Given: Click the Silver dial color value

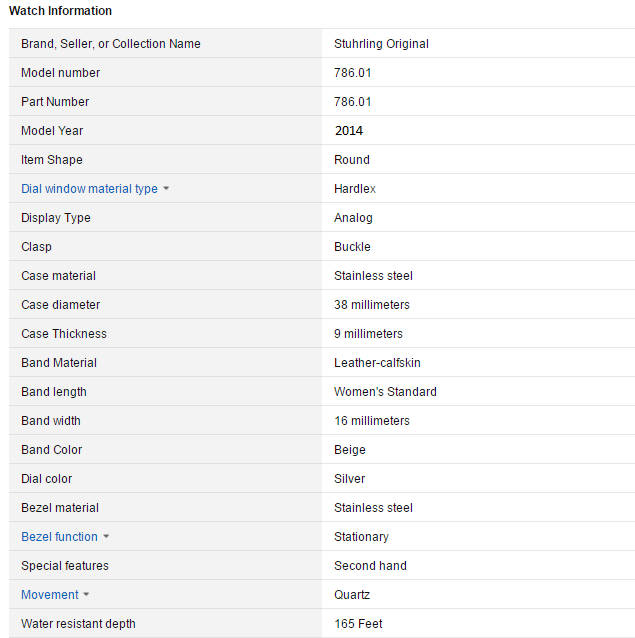Looking at the screenshot, I should pyautogui.click(x=350, y=479).
